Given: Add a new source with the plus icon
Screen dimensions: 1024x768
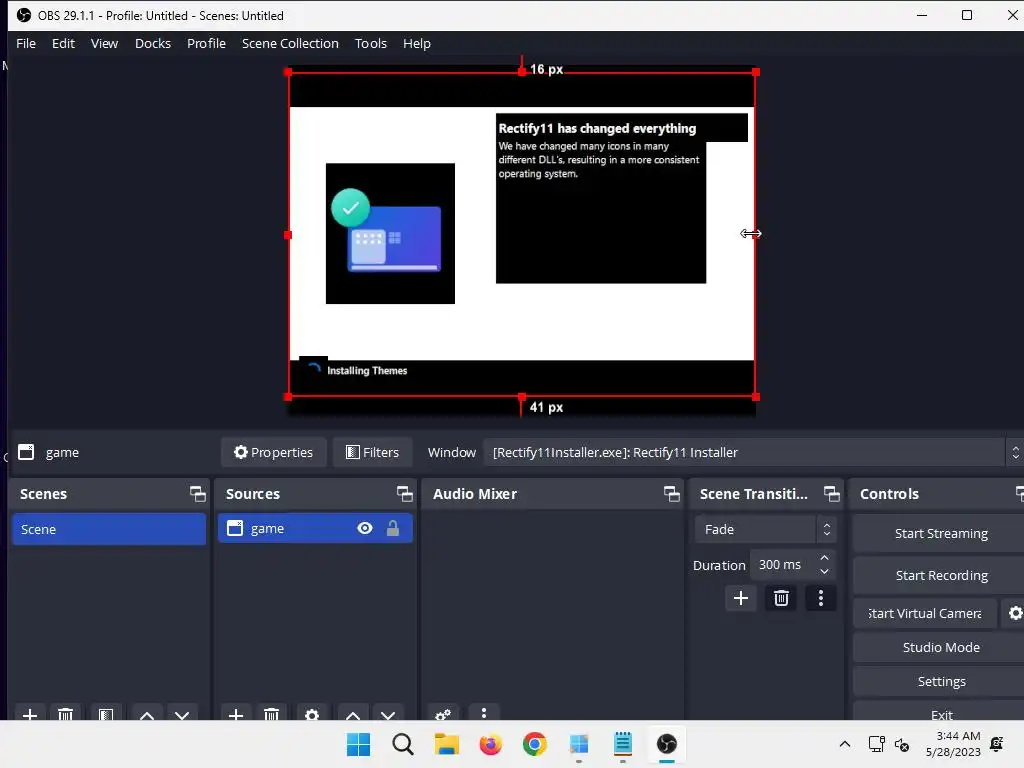Looking at the screenshot, I should 236,714.
